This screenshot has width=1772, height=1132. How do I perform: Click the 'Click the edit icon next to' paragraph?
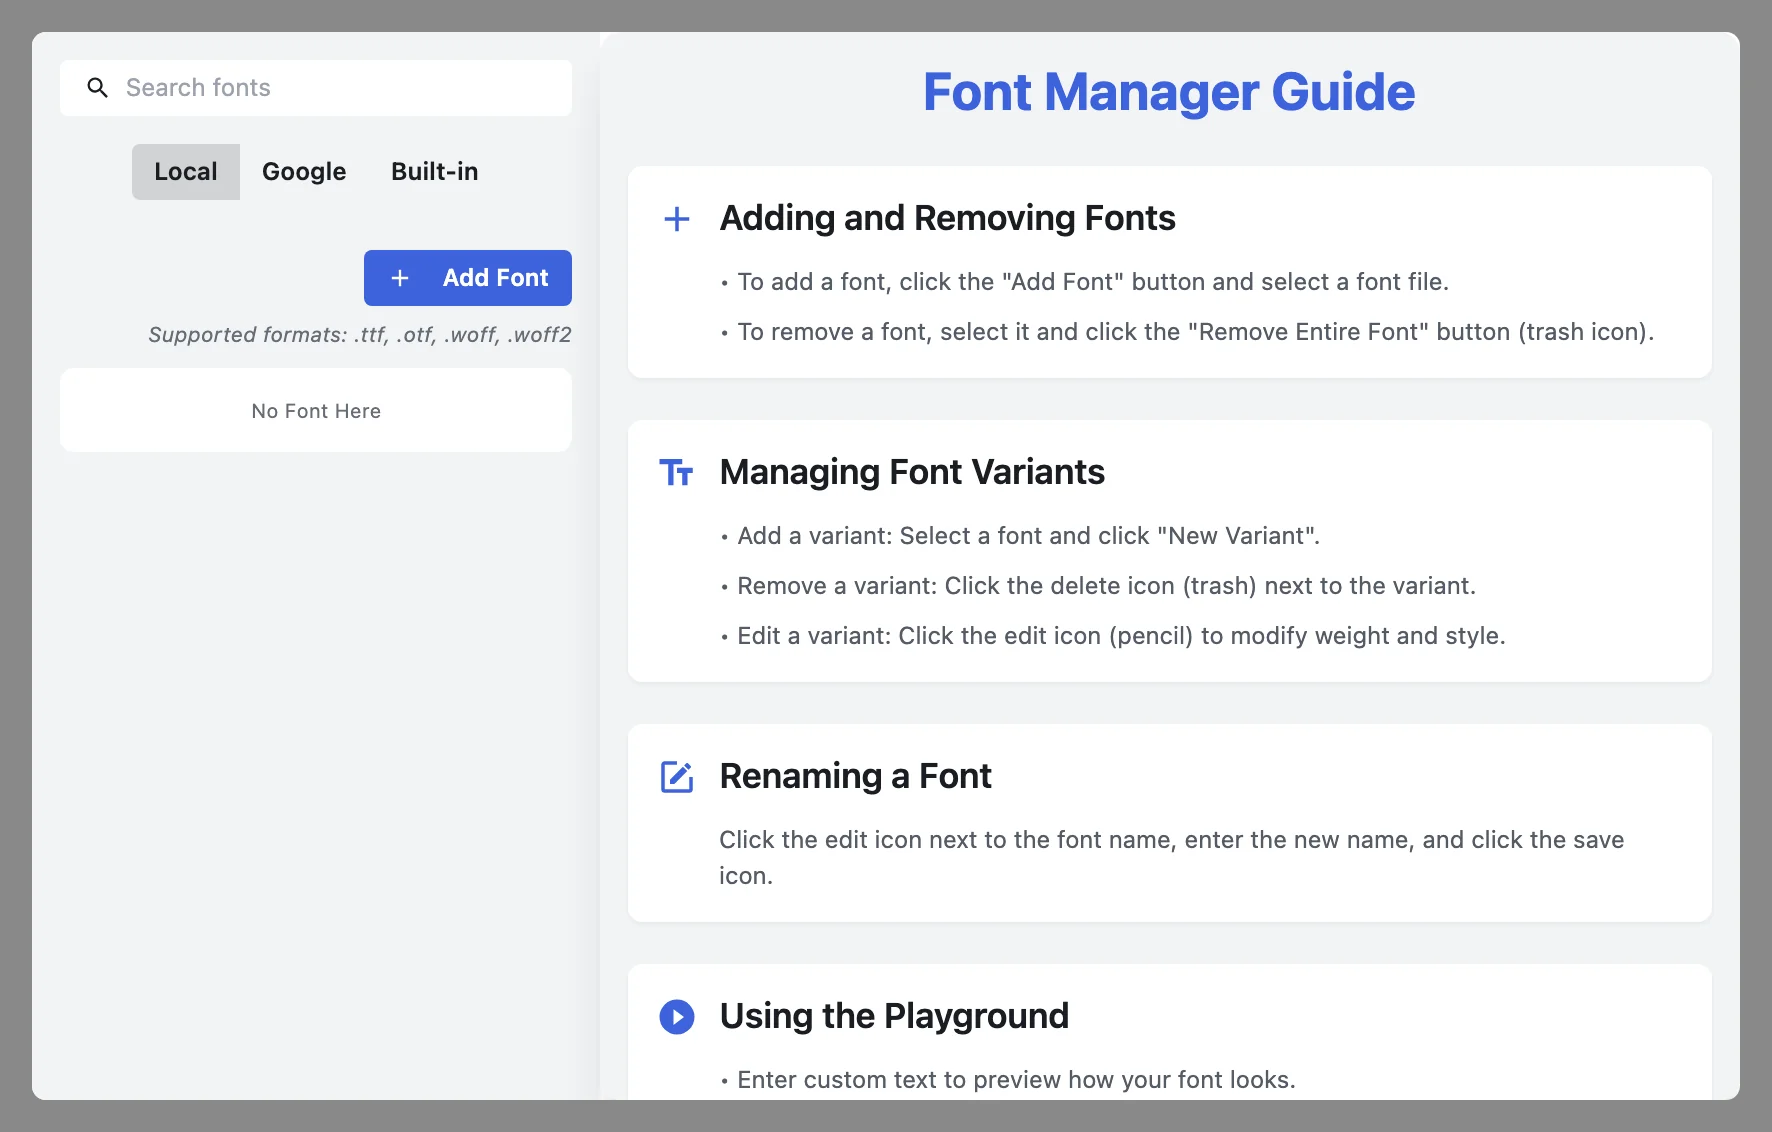pyautogui.click(x=1171, y=858)
